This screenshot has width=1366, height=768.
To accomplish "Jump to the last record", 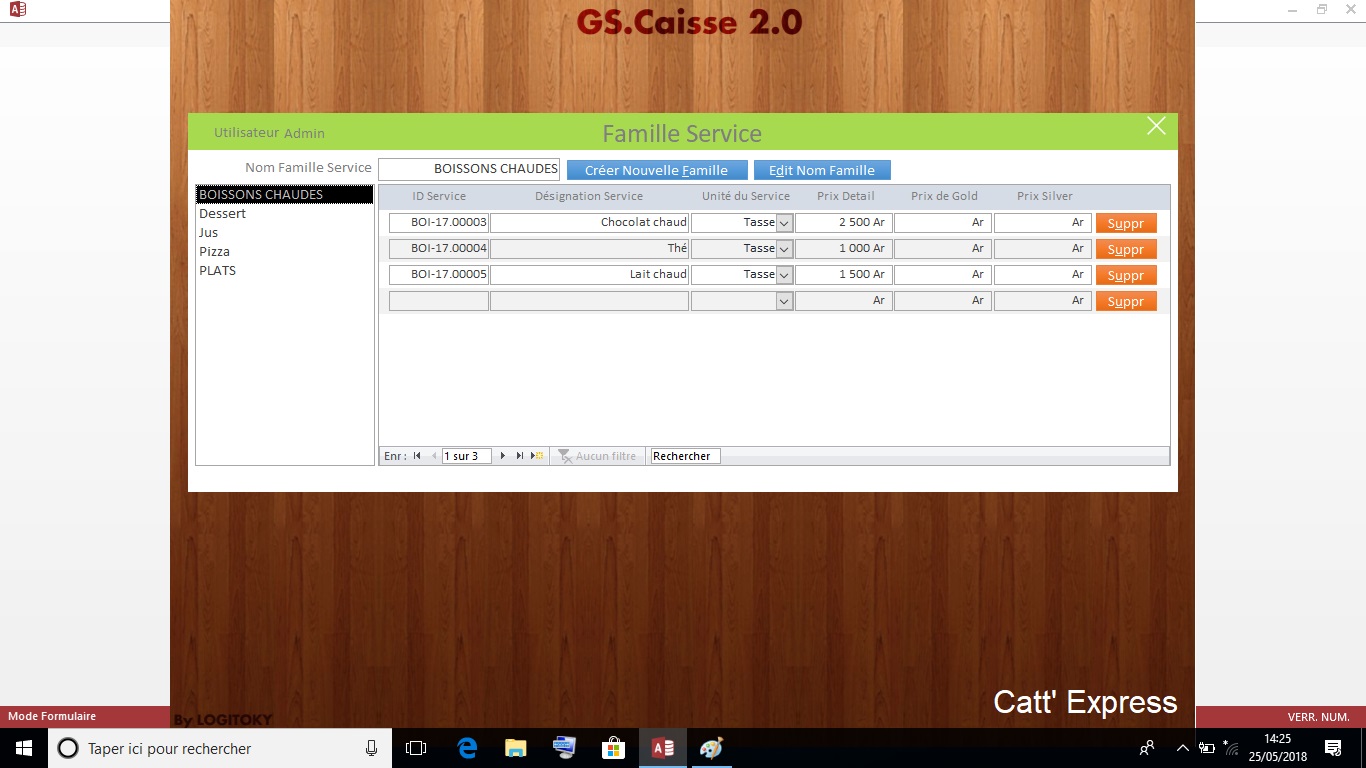I will 520,456.
